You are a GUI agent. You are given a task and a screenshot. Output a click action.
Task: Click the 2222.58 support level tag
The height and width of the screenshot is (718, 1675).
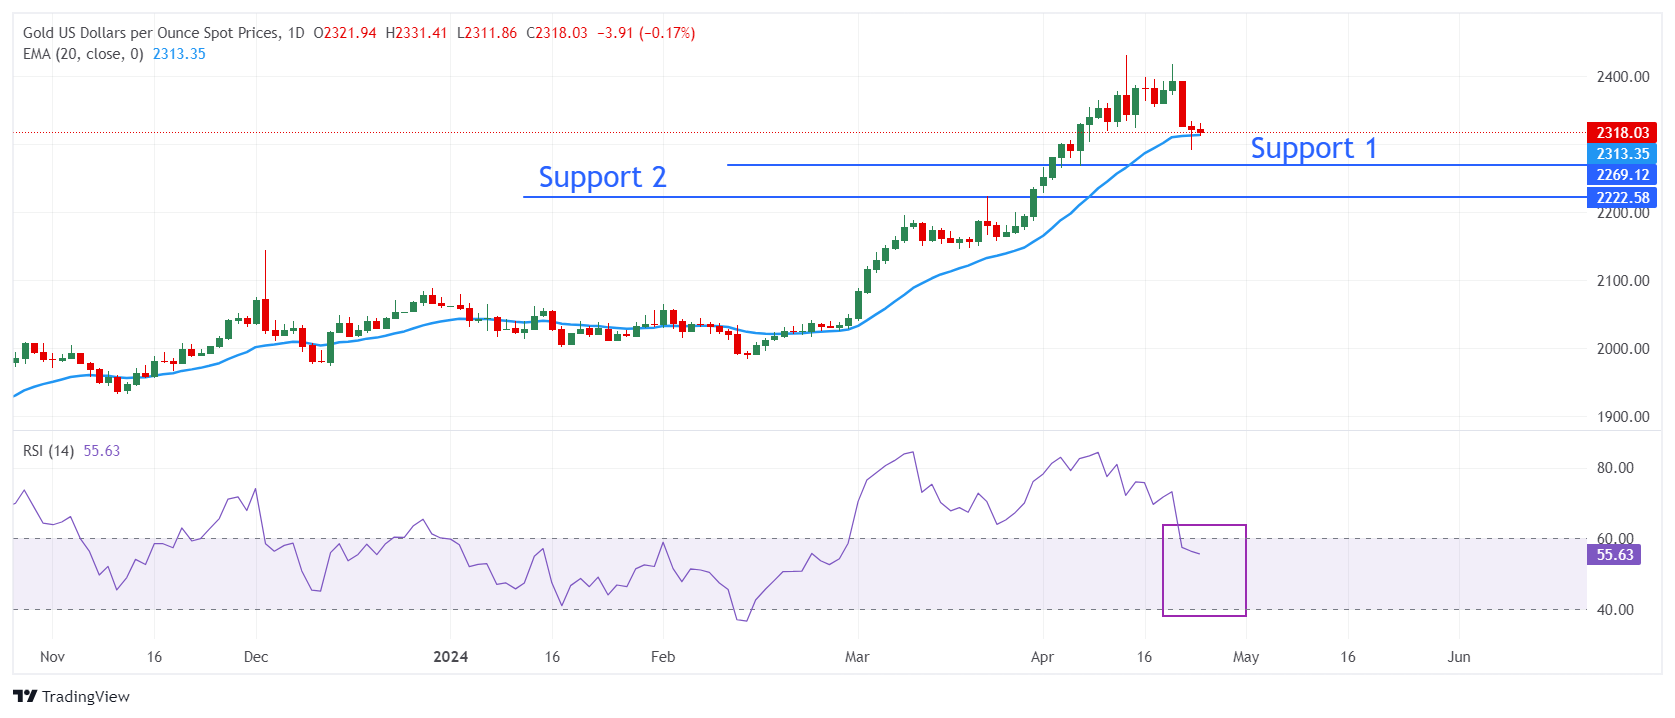[x=1621, y=197]
